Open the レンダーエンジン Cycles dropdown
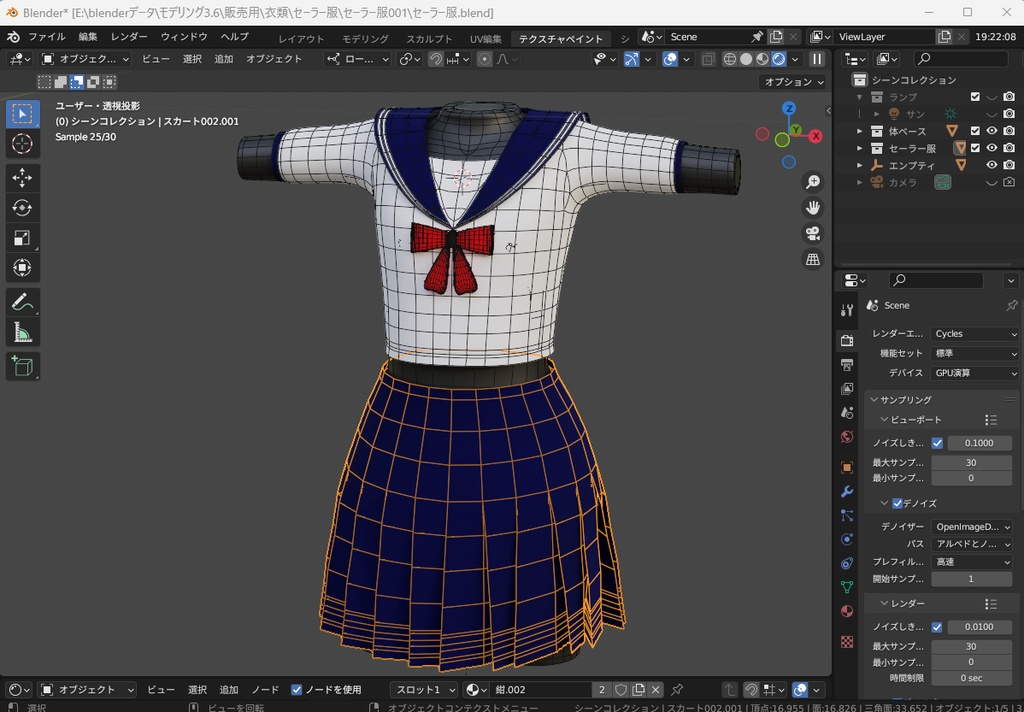 click(x=974, y=334)
